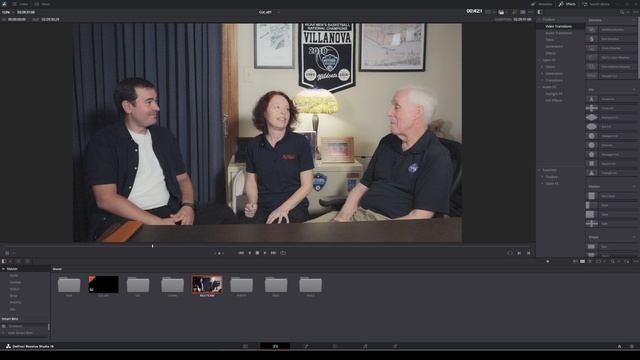640x360 pixels.
Task: Open Effects panel options menu
Action: pyautogui.click(x=635, y=12)
